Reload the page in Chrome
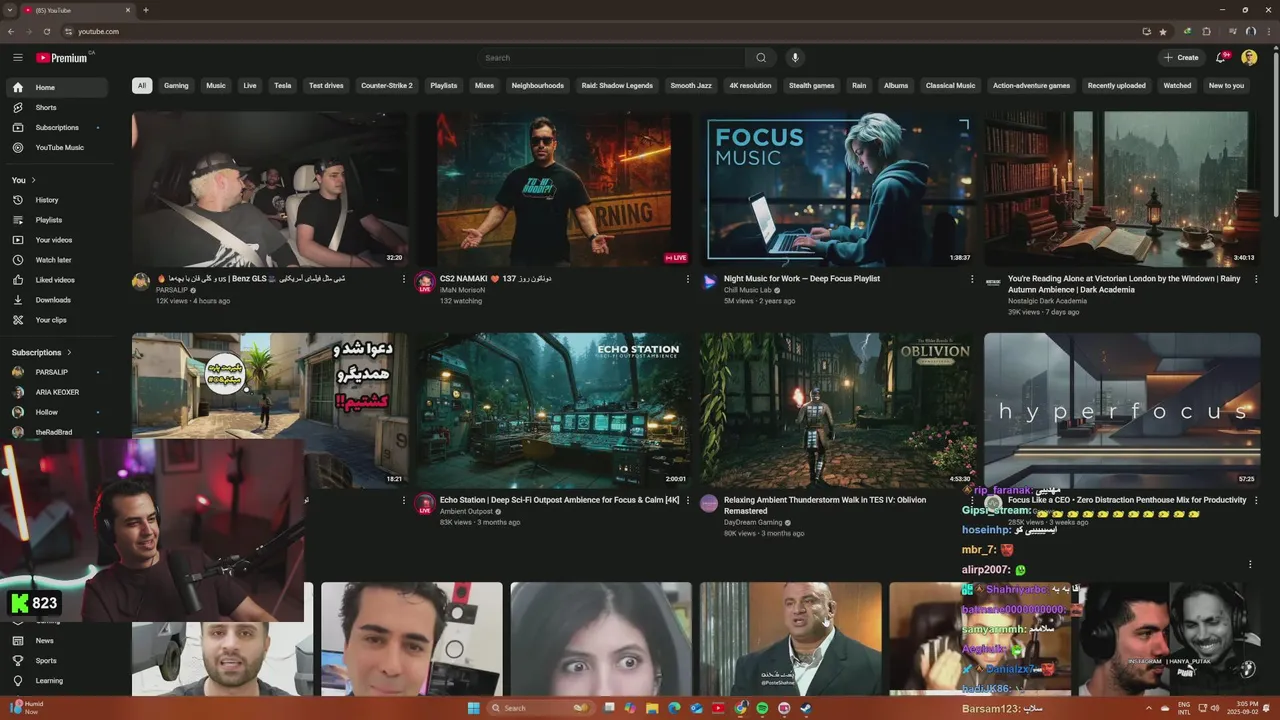 pos(46,31)
